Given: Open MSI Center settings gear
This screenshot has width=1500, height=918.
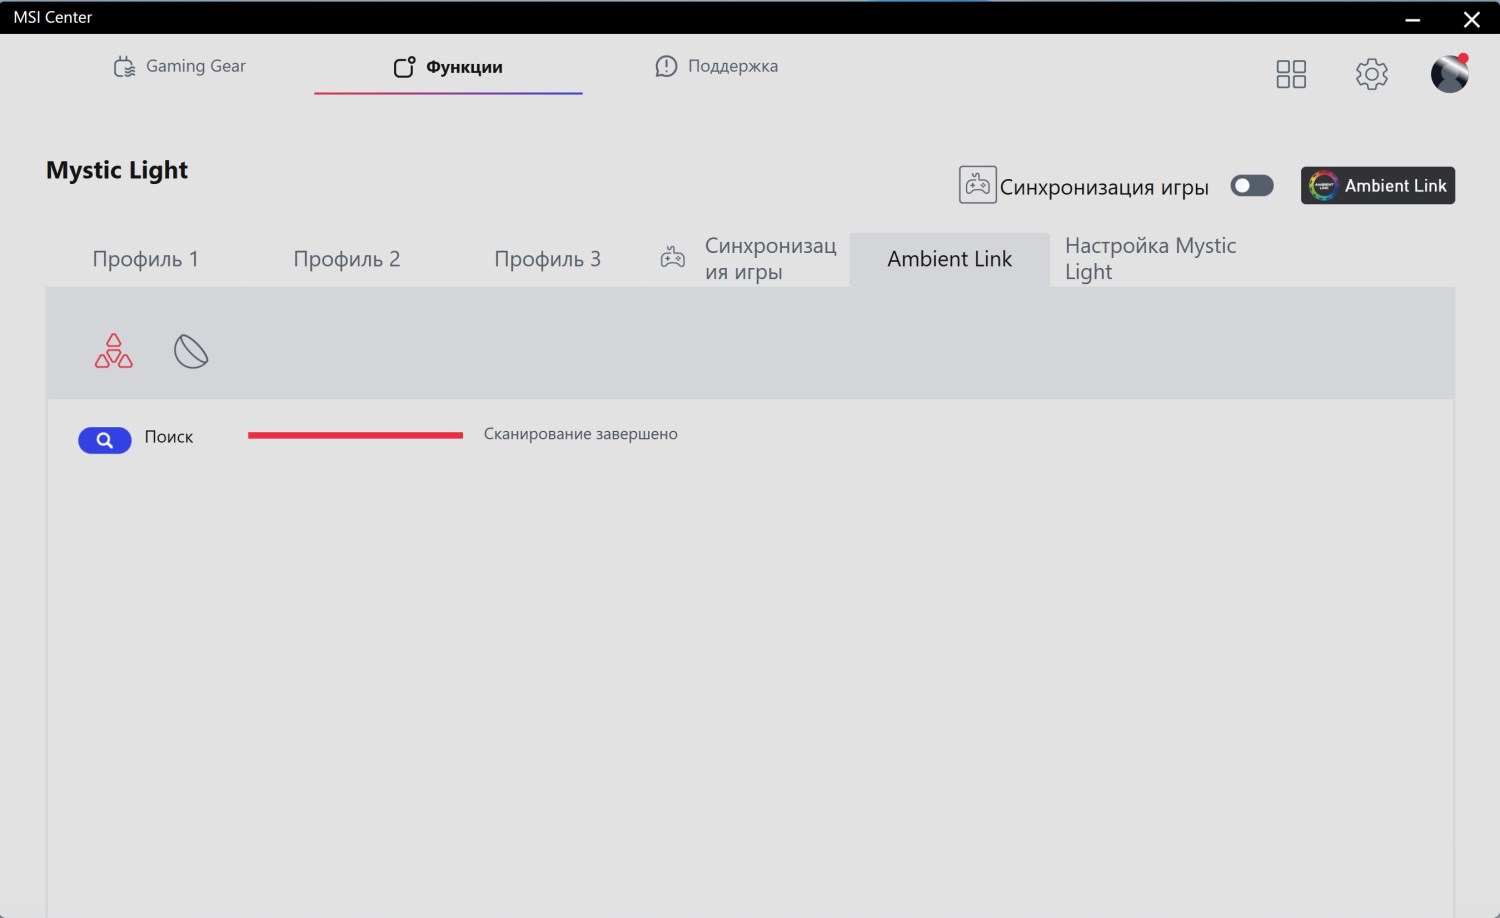Looking at the screenshot, I should click(1372, 74).
